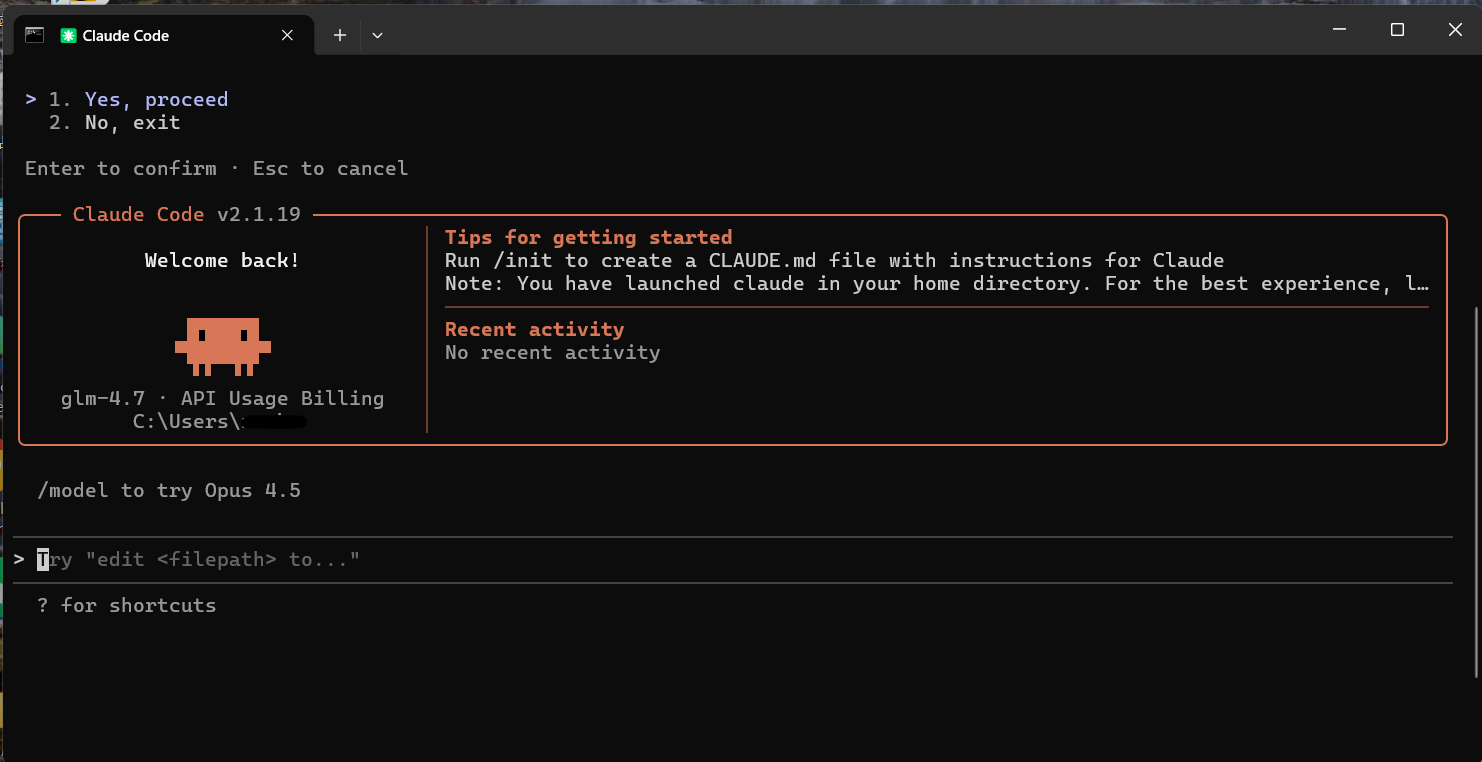Viewport: 1482px width, 762px height.
Task: Click the prompt input "Try edit <filepath> to..."
Action: pos(732,559)
